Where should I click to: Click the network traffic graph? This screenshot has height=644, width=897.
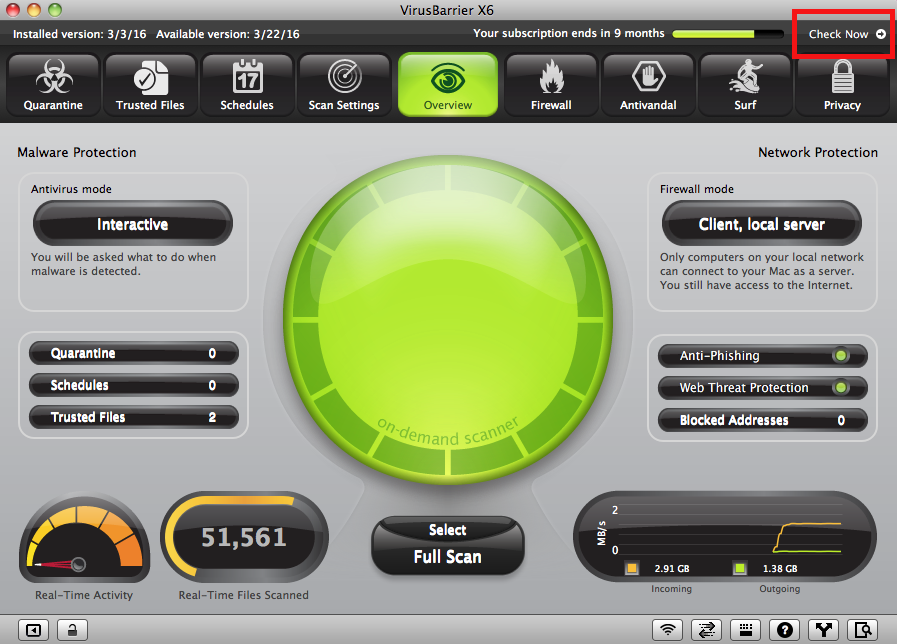point(725,536)
